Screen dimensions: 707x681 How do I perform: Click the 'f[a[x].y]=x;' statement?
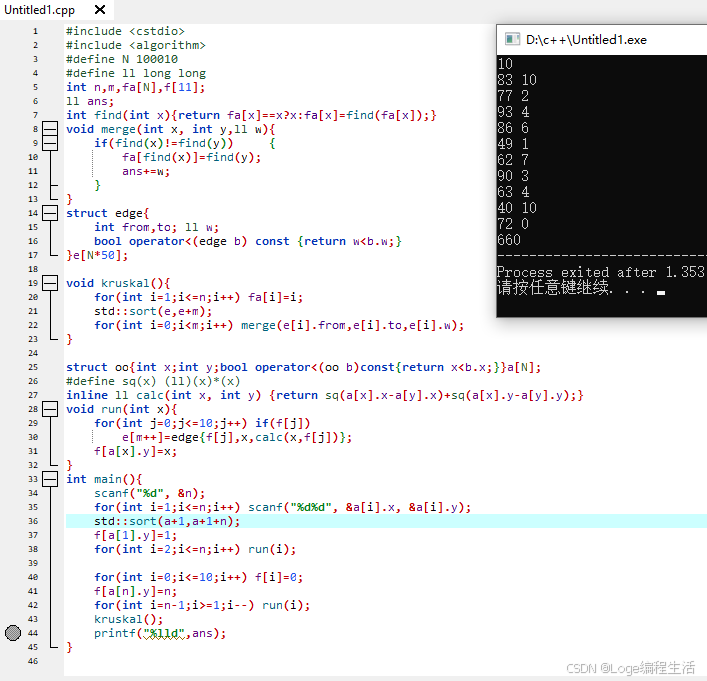(x=136, y=451)
